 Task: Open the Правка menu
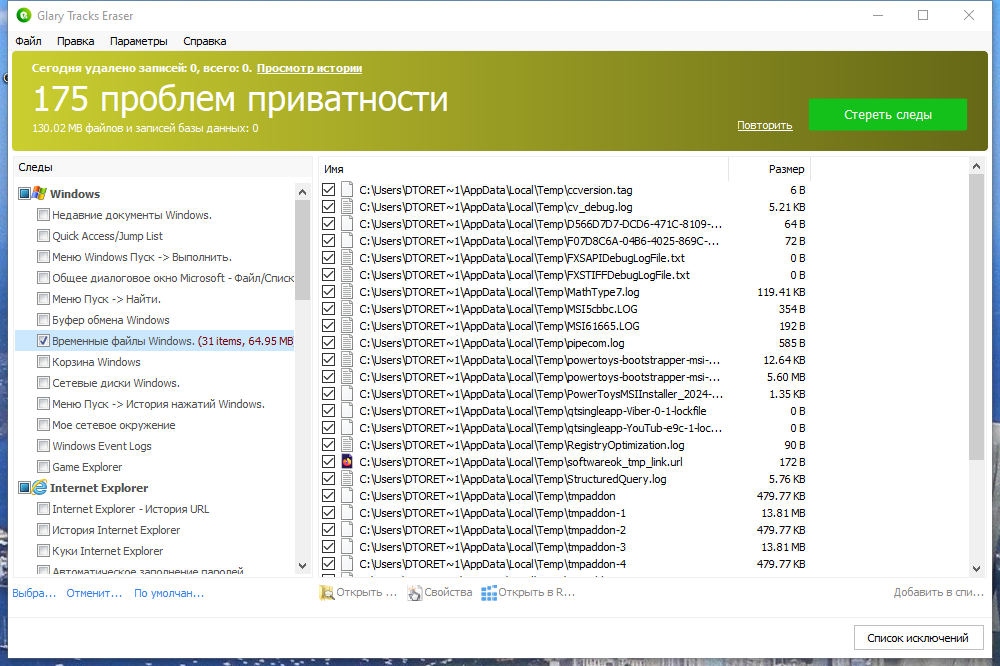[75, 41]
